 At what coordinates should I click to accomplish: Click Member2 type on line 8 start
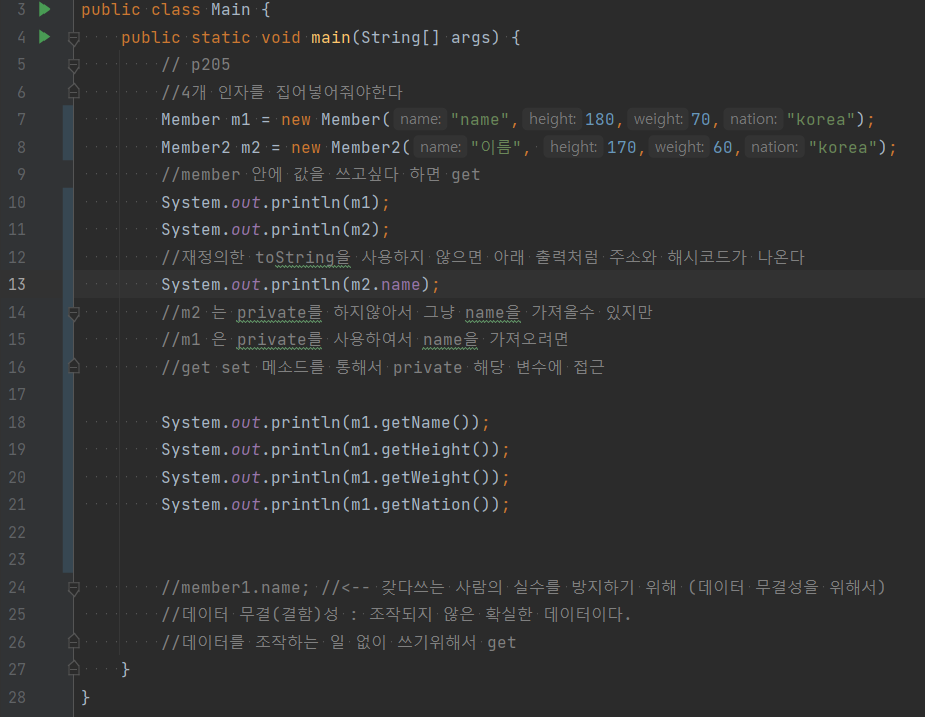[196, 147]
